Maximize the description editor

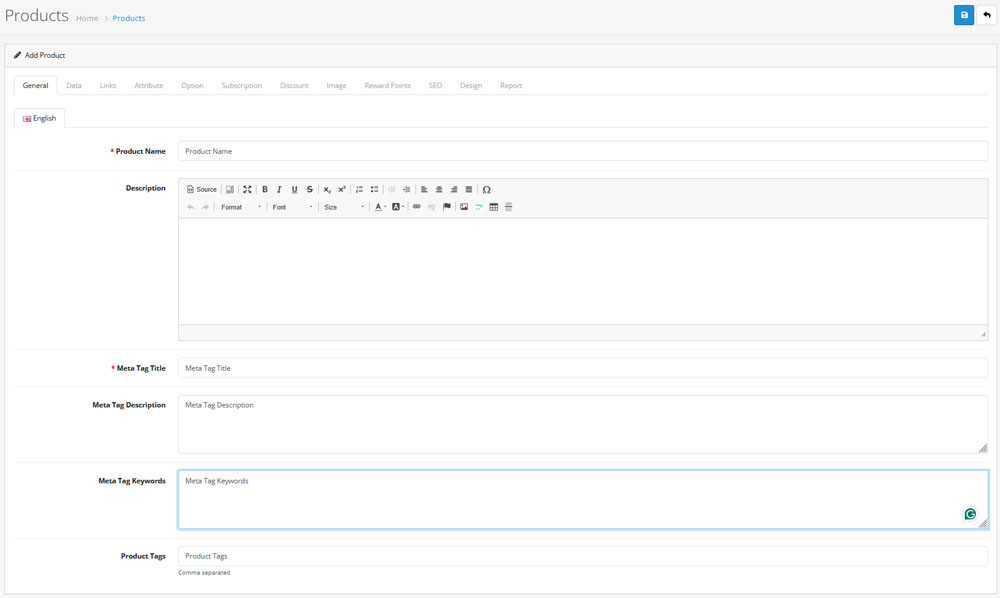[247, 189]
